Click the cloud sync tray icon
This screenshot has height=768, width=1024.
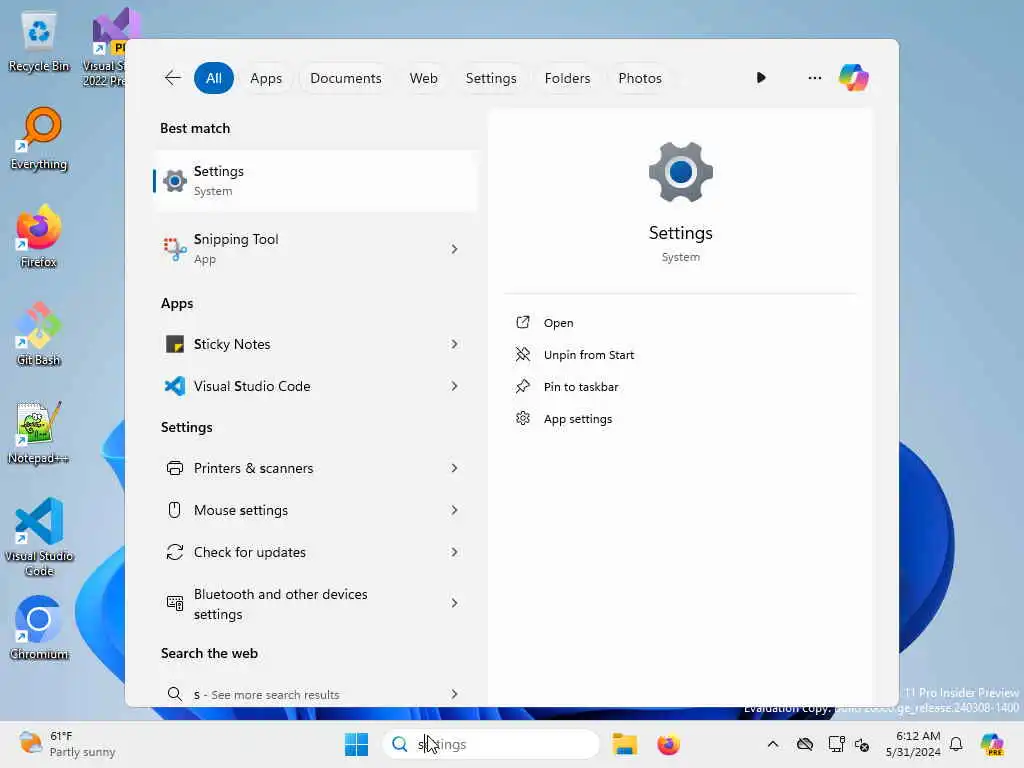(805, 744)
